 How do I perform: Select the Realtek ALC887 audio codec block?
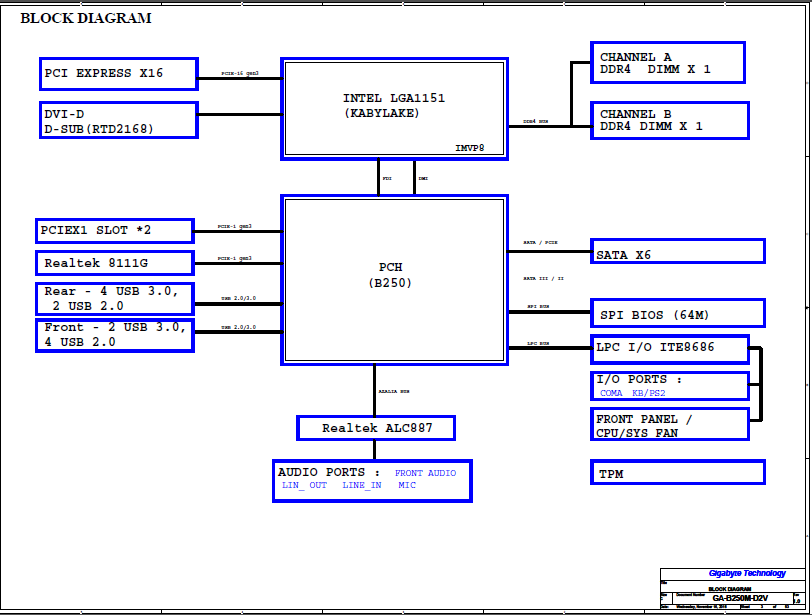[x=376, y=428]
